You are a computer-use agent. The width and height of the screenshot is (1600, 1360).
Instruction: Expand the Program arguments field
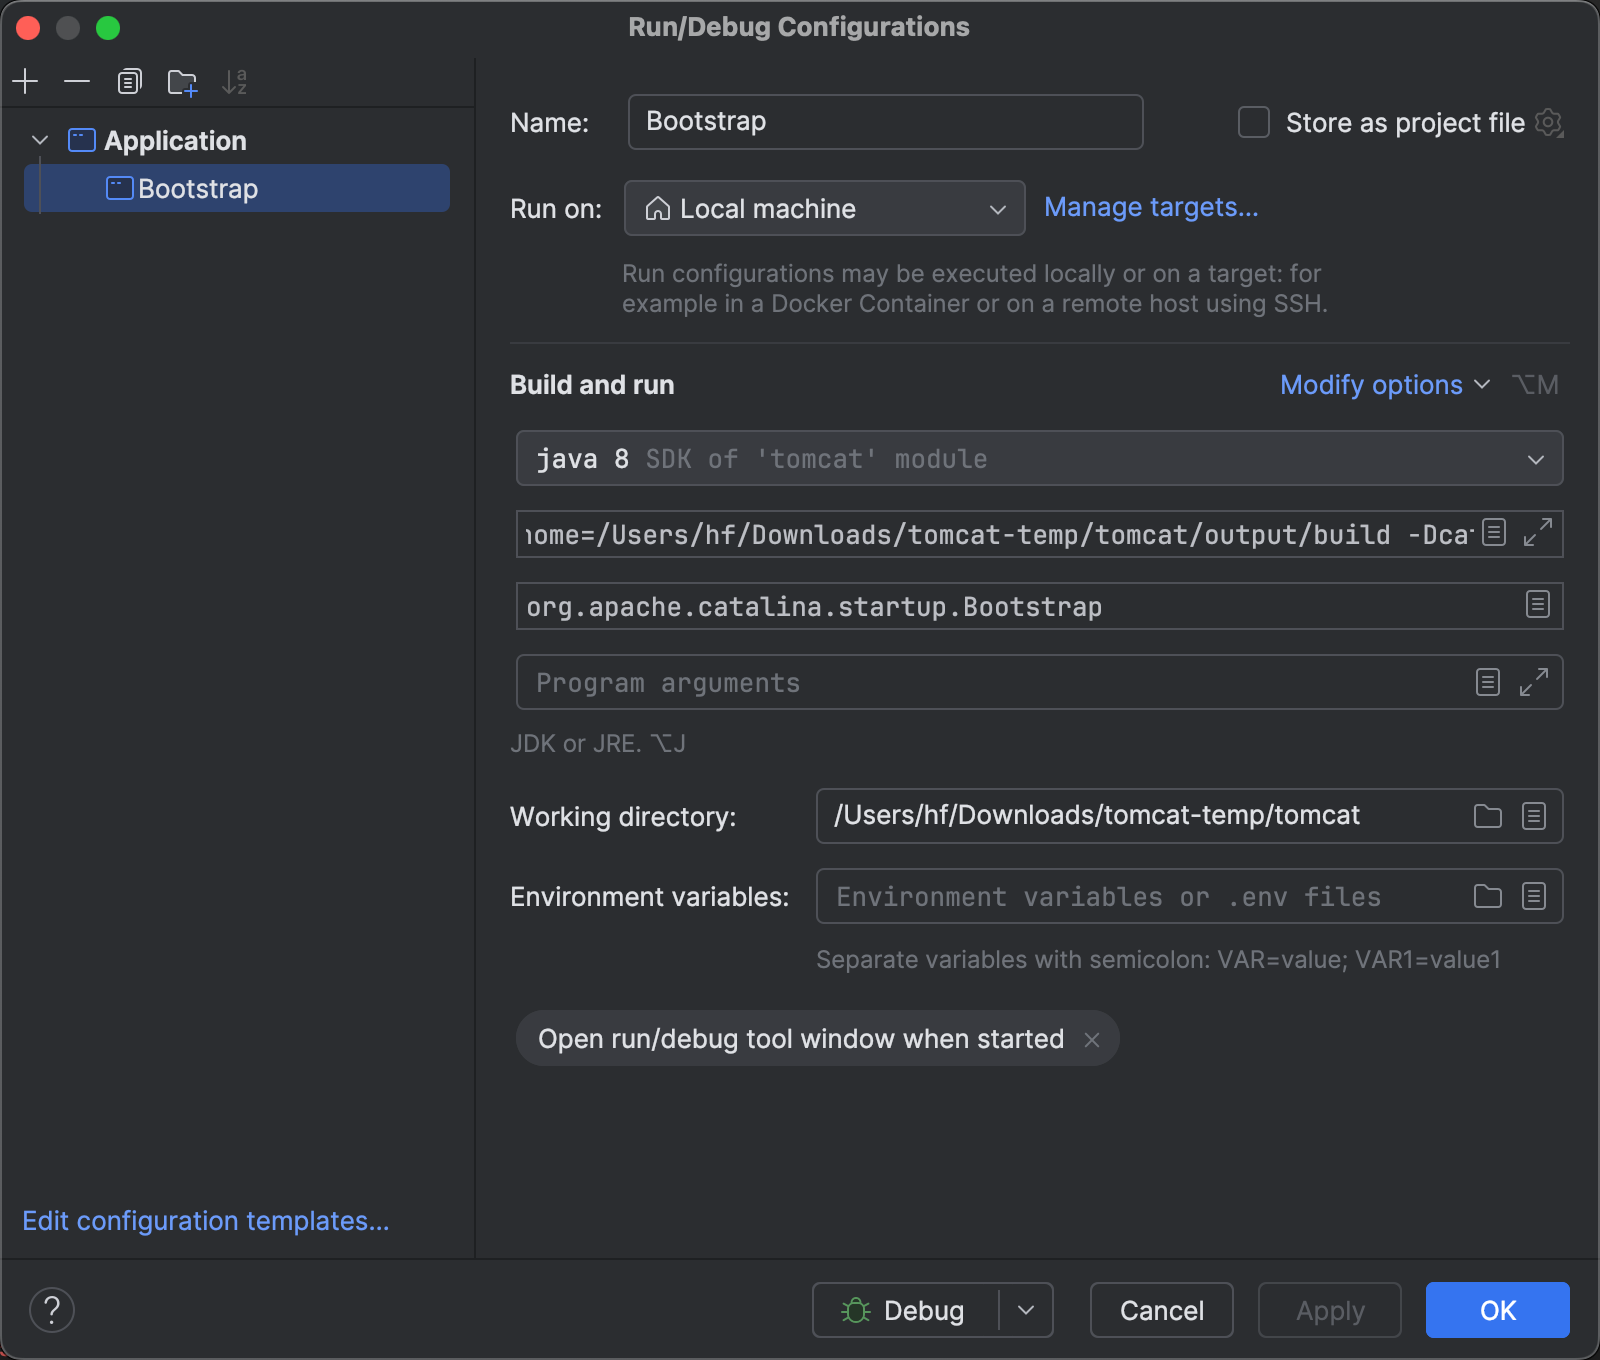1533,682
